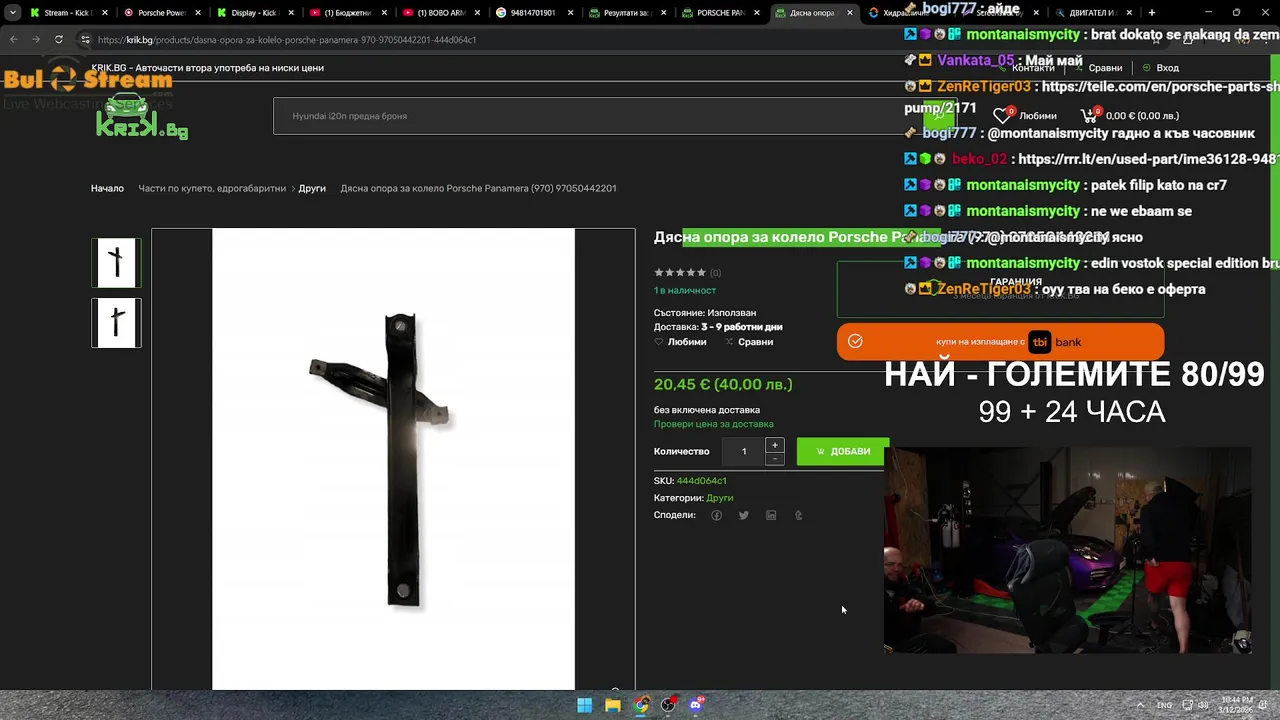Switch to 94814701901 Google tab
The image size is (1280, 720).
click(533, 13)
